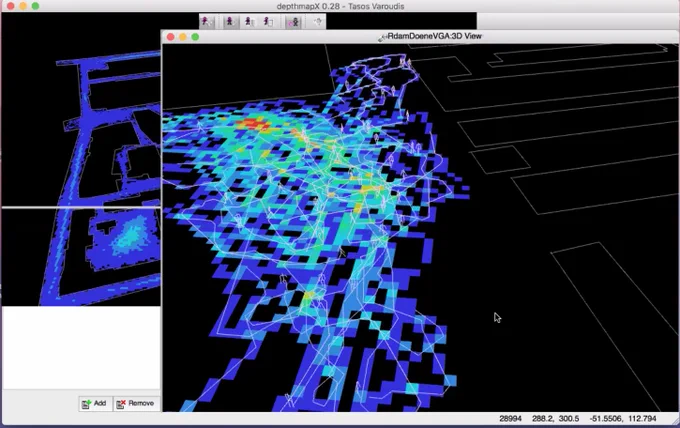Click the Add button
This screenshot has height=428, width=680.
pyautogui.click(x=95, y=404)
